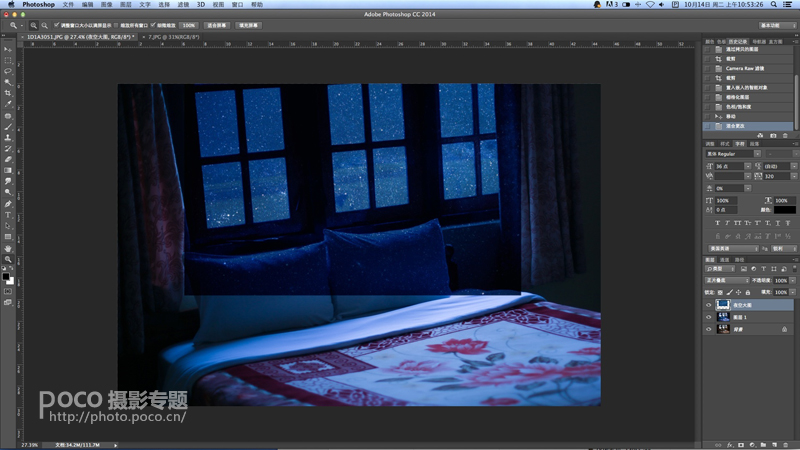
Task: Open the Apple menu
Action: [10, 4]
